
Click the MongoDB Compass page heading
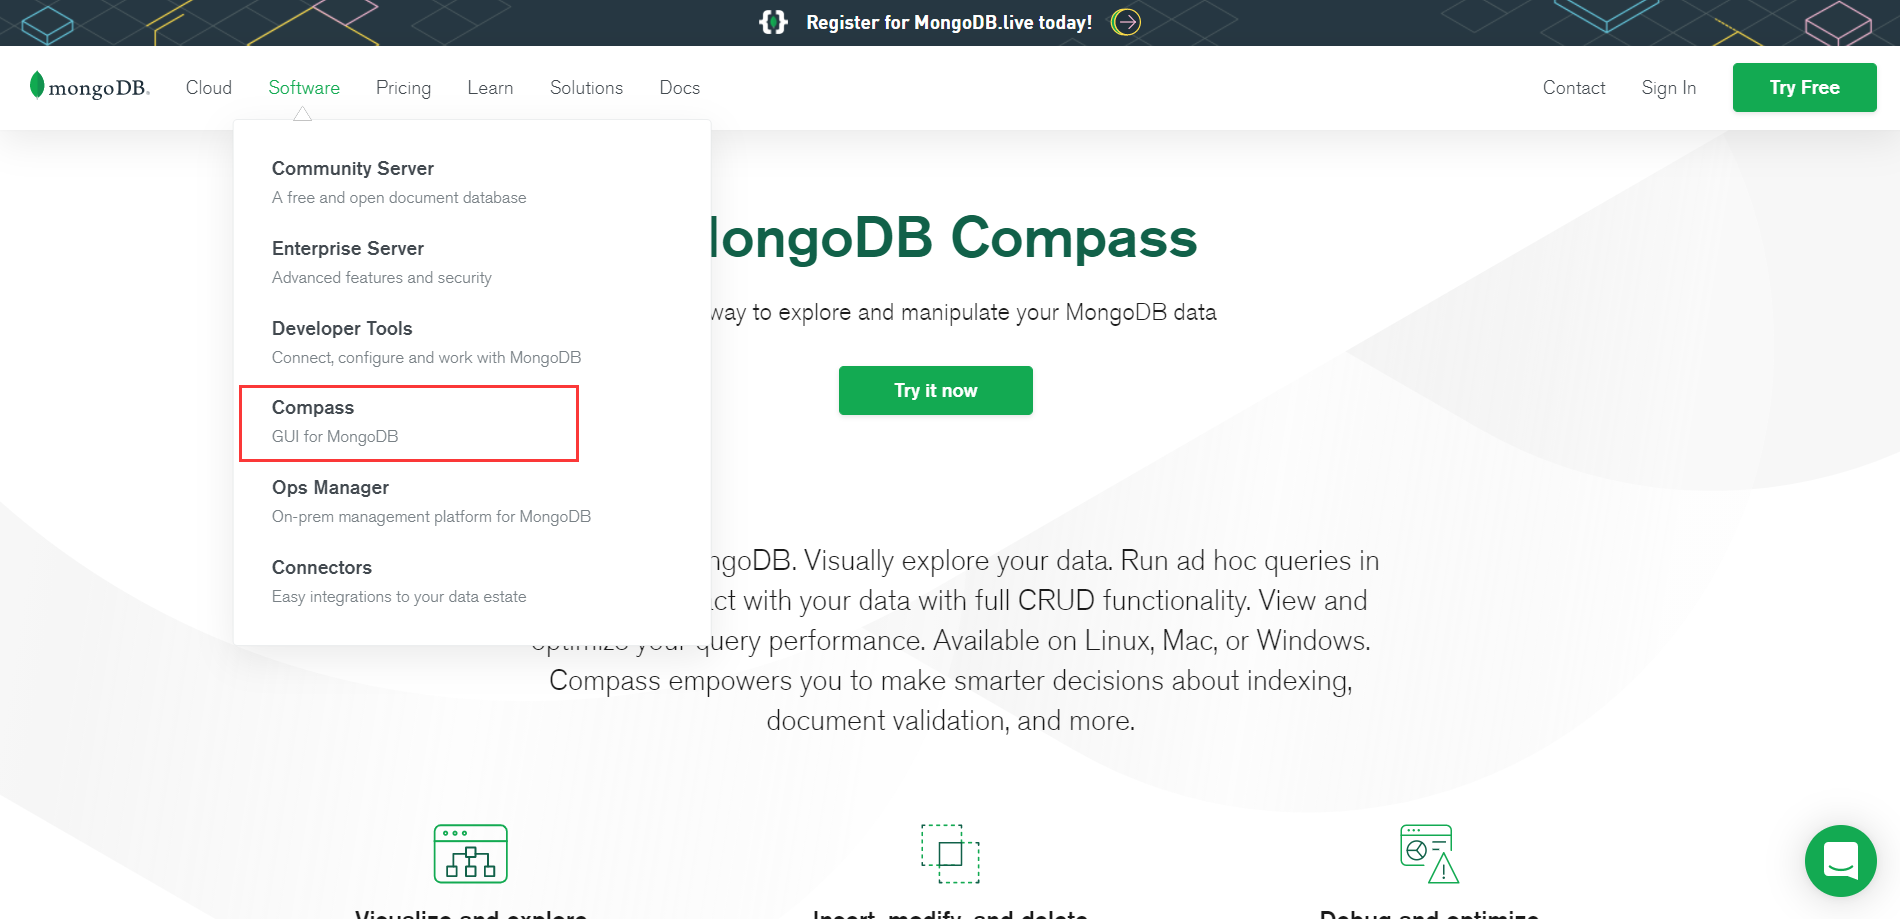954,238
